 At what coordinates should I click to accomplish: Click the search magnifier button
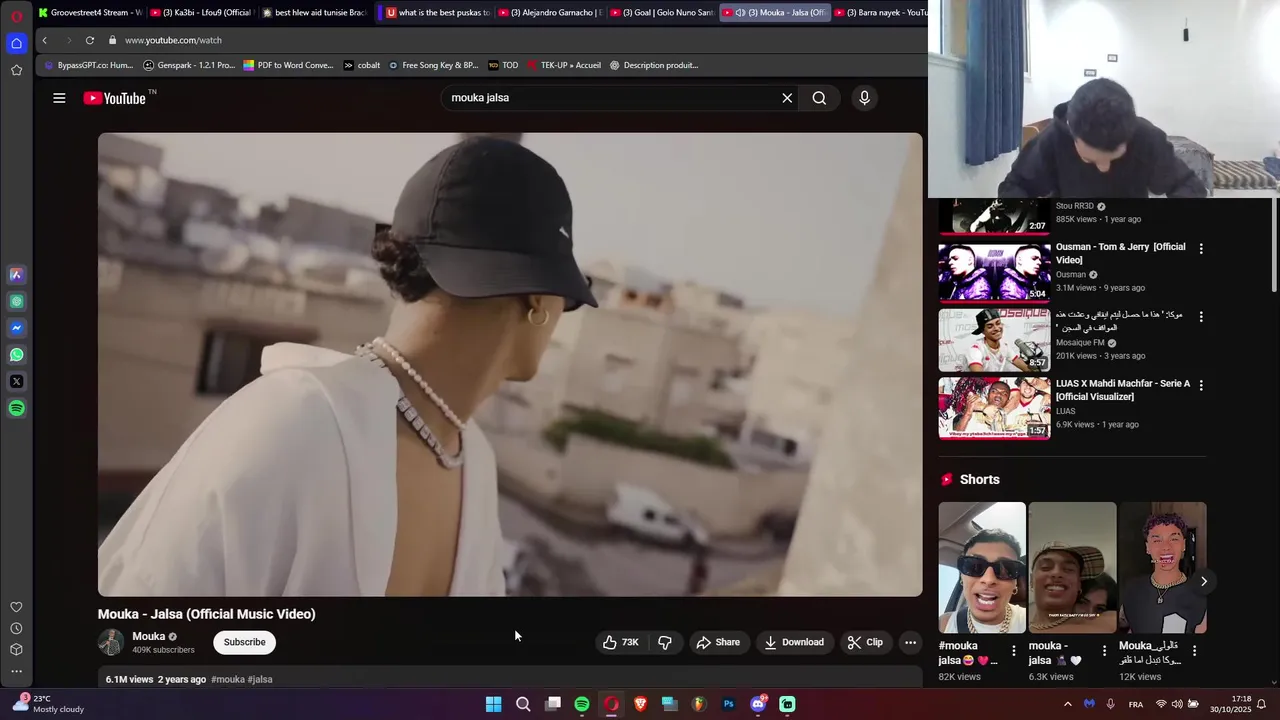tap(819, 98)
